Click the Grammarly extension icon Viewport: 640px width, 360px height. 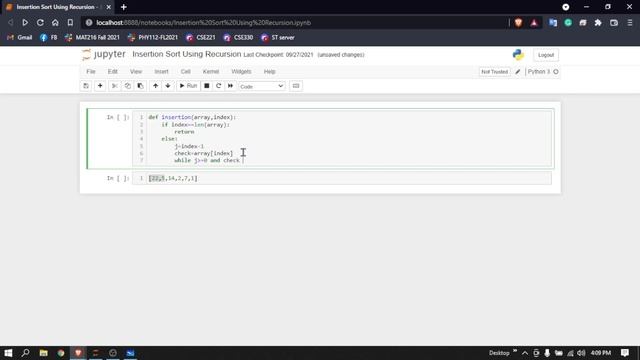[568, 23]
